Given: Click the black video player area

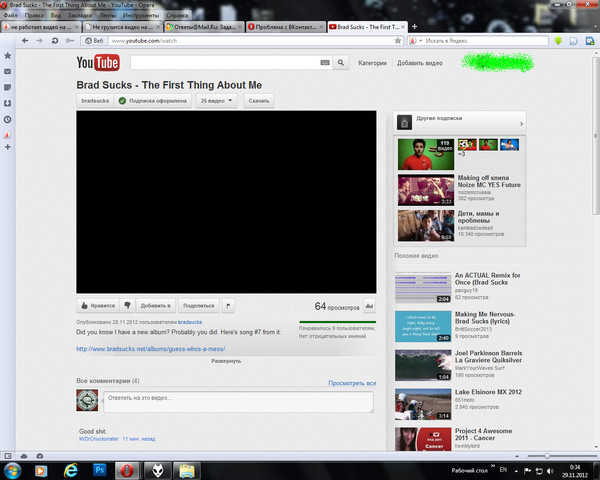Looking at the screenshot, I should click(226, 202).
